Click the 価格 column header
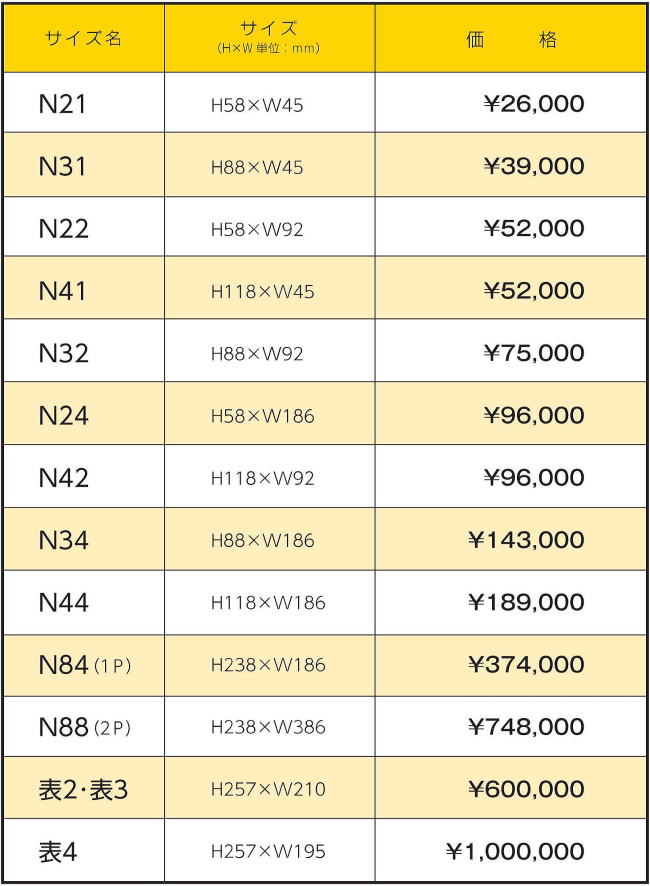 [x=511, y=39]
